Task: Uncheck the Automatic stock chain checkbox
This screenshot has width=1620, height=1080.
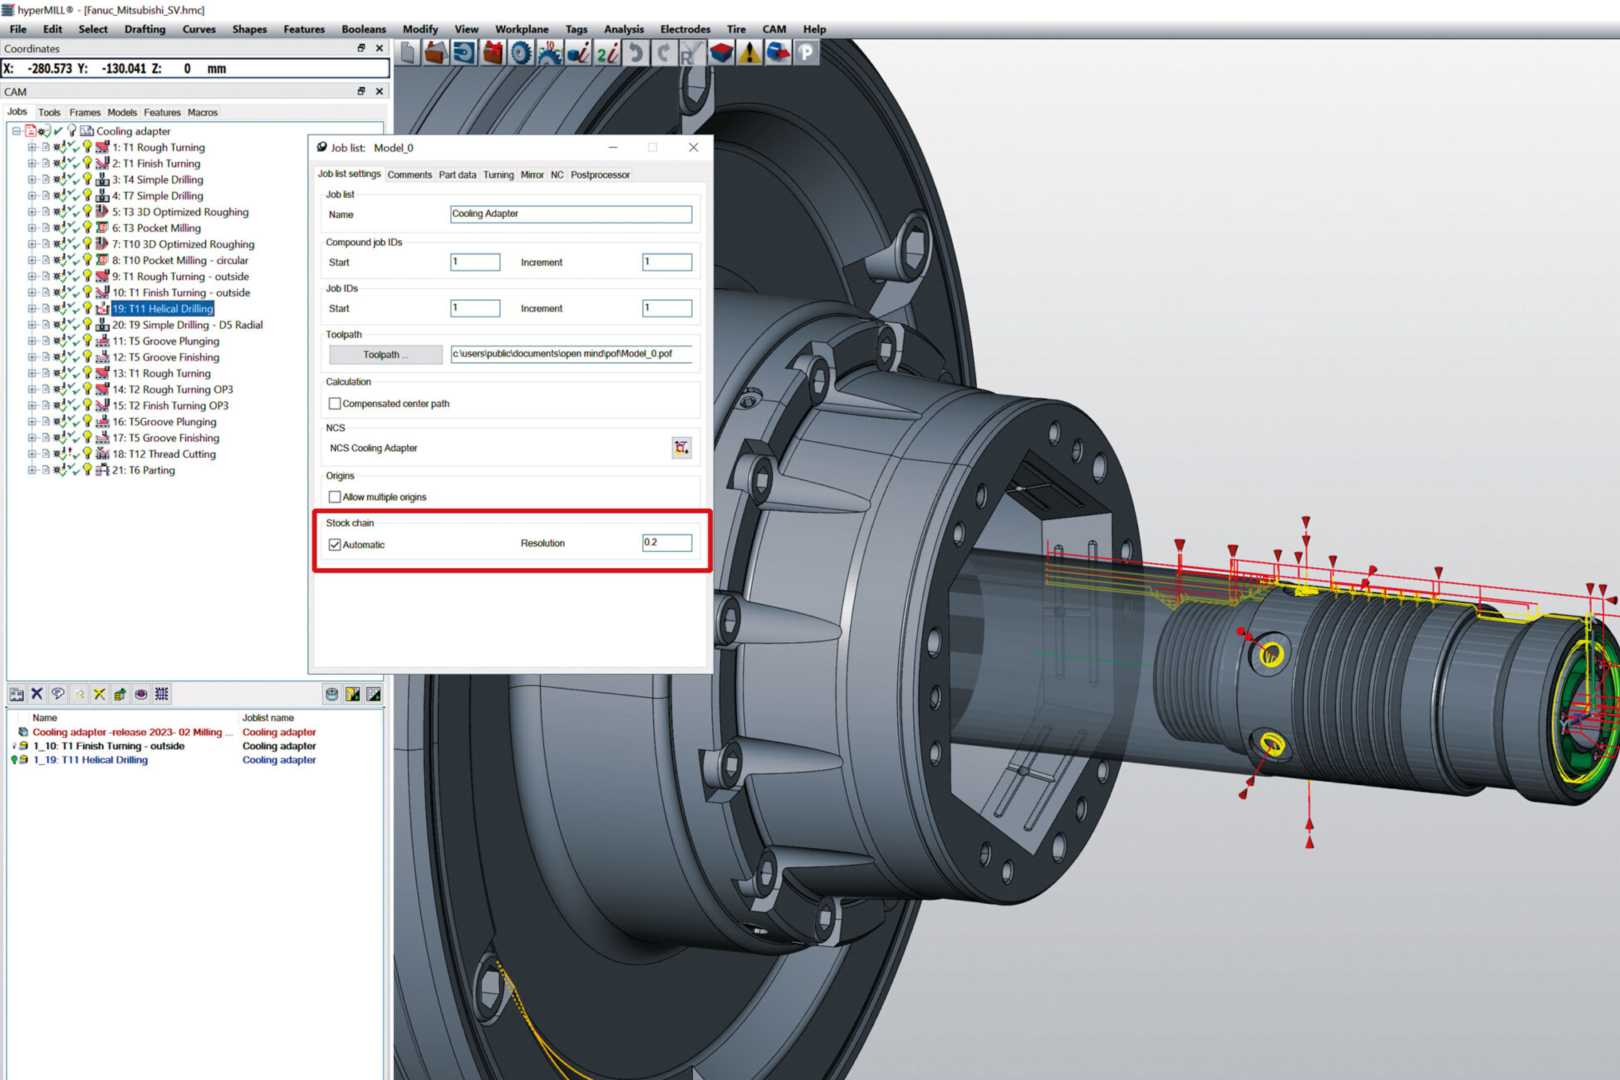Action: 335,545
